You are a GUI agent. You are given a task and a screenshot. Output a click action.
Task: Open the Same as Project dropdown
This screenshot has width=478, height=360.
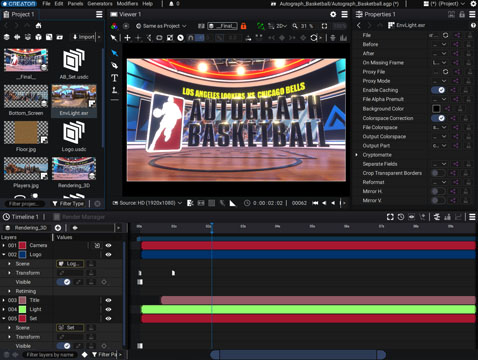point(161,26)
